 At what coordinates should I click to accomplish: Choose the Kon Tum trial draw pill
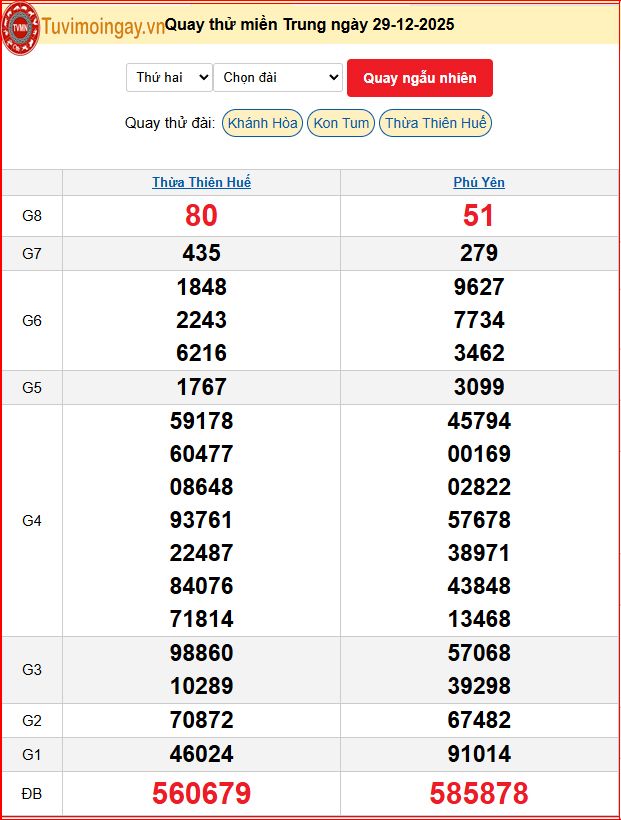click(x=341, y=123)
